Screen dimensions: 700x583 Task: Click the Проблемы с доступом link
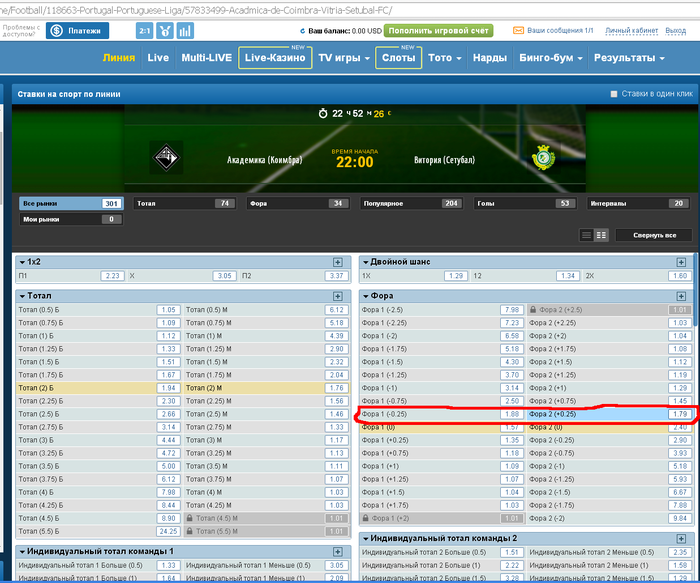click(x=21, y=31)
